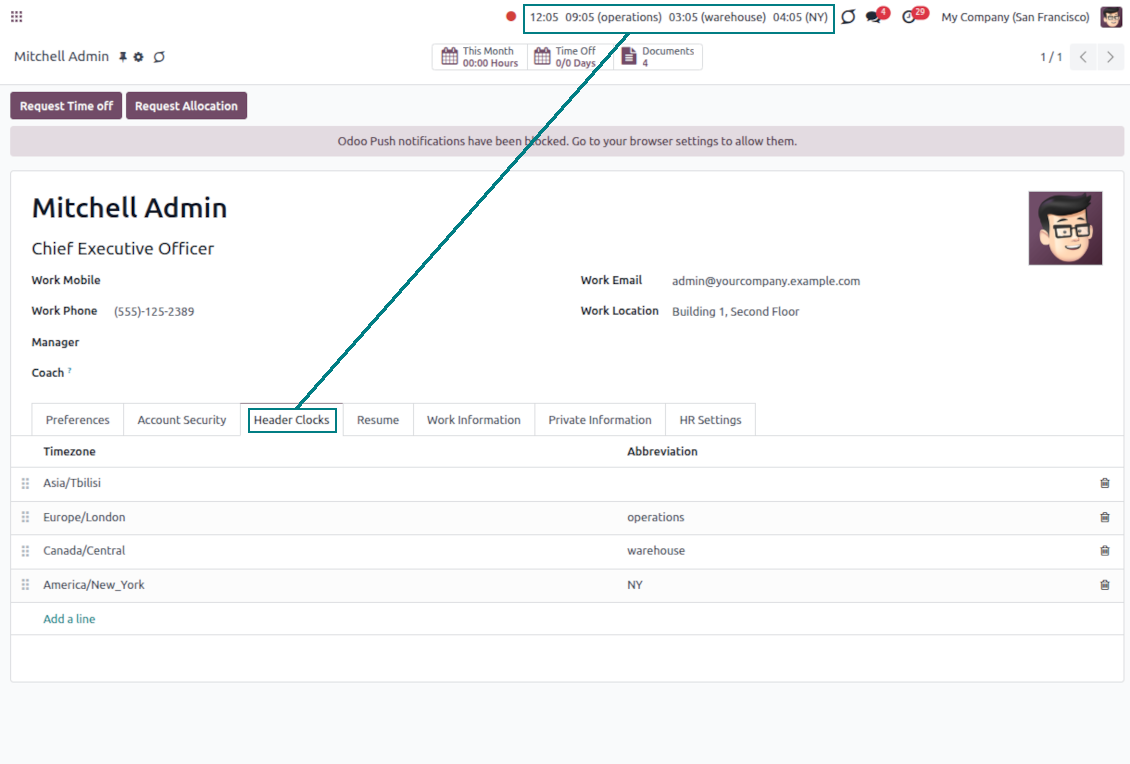Click drag handle of Canada/Central row

click(25, 551)
